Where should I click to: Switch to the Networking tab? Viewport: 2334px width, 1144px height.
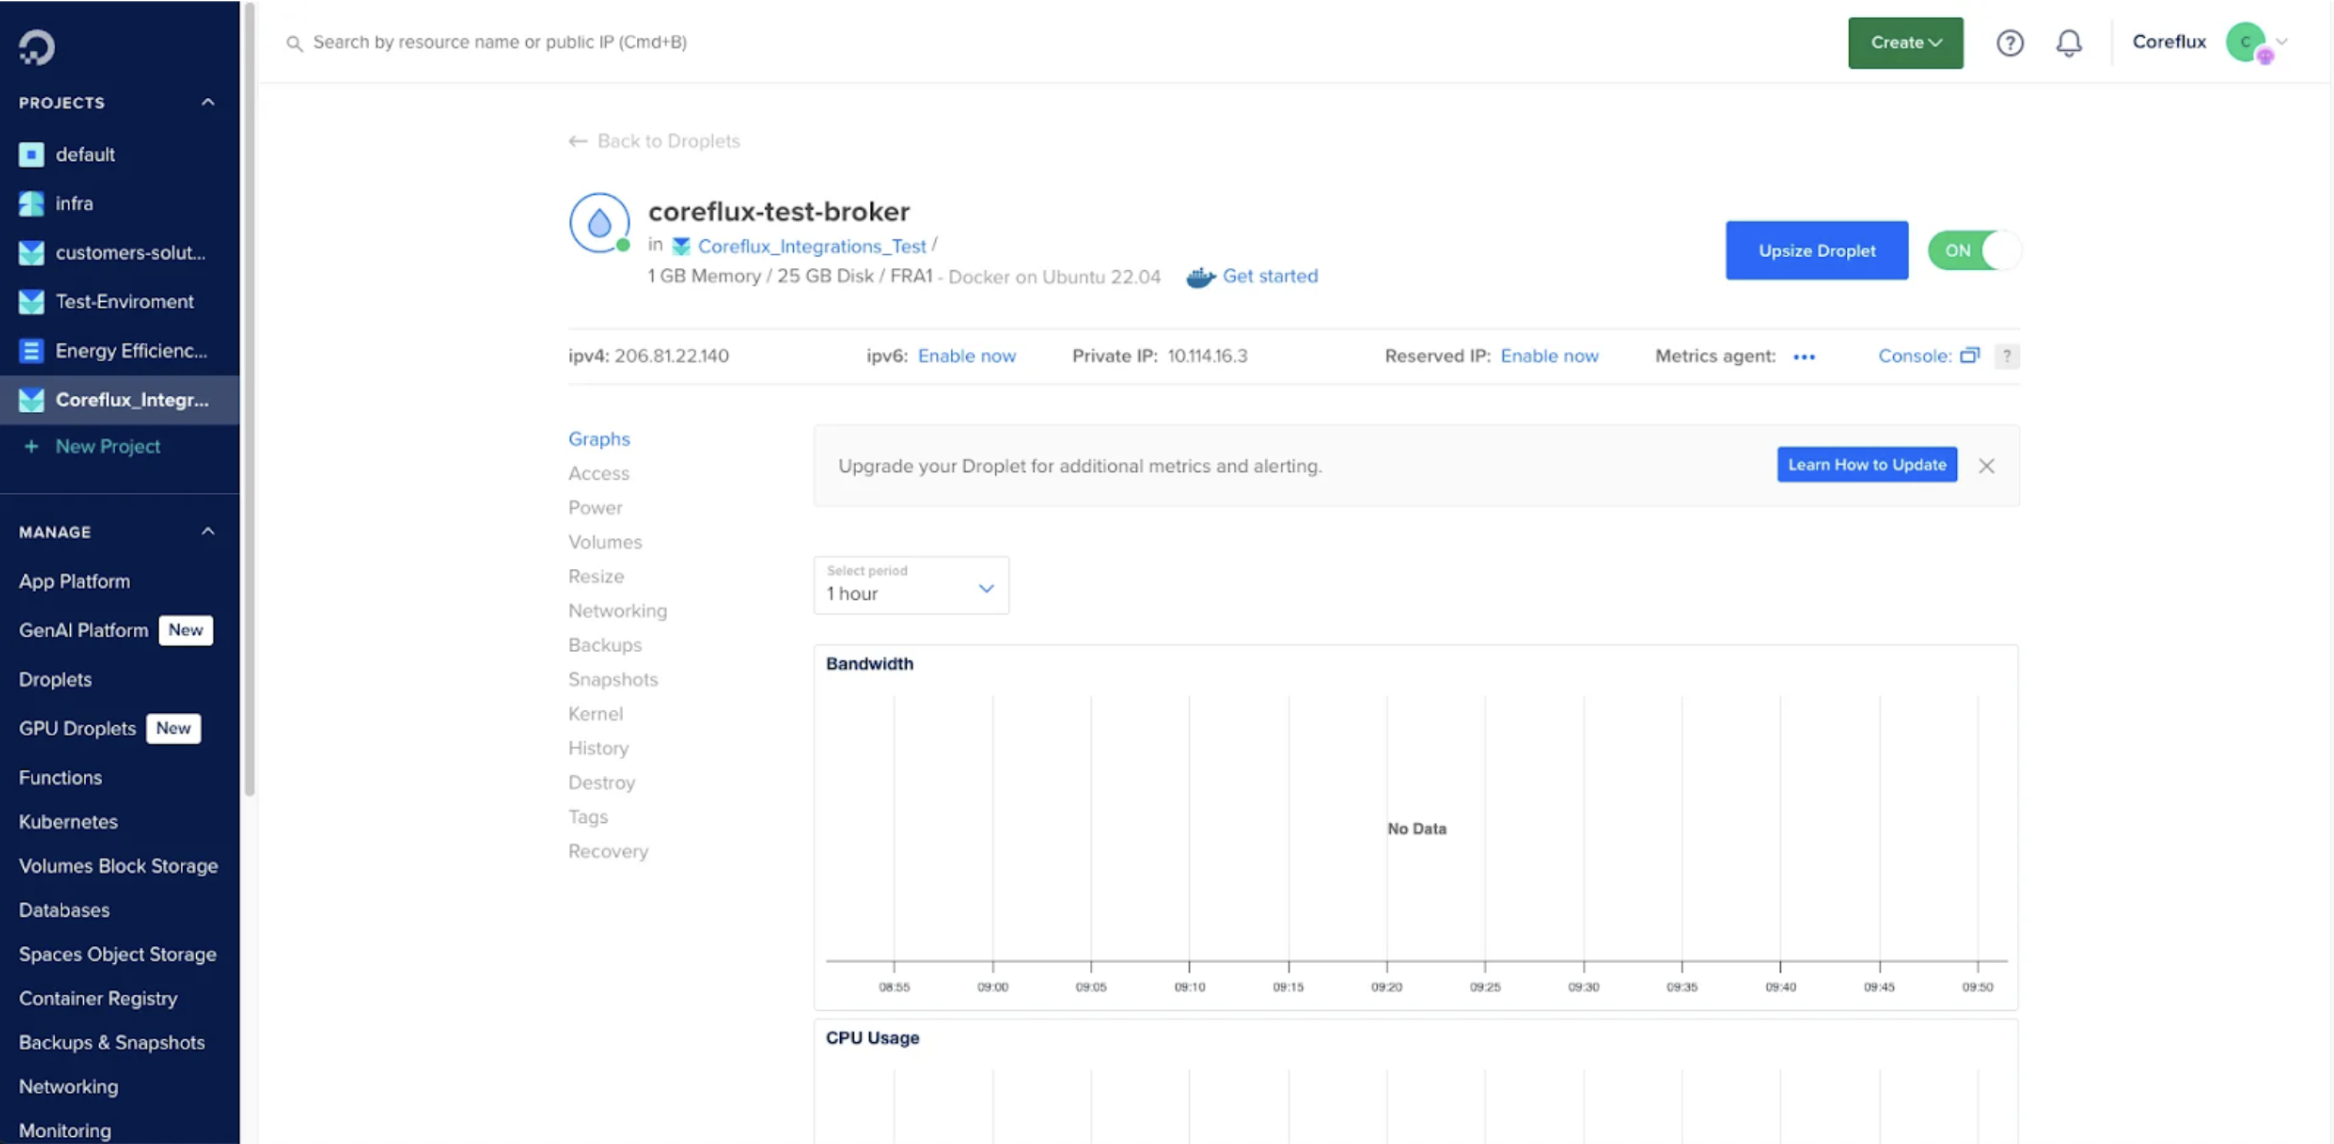617,610
